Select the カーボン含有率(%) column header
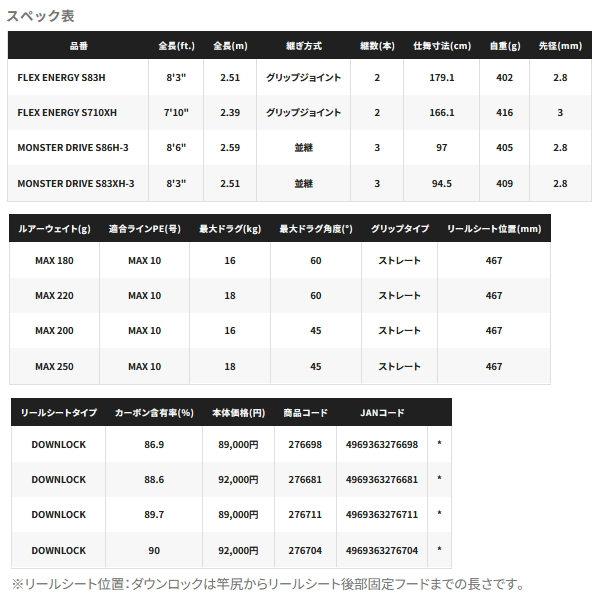The image size is (600, 600). pyautogui.click(x=148, y=412)
